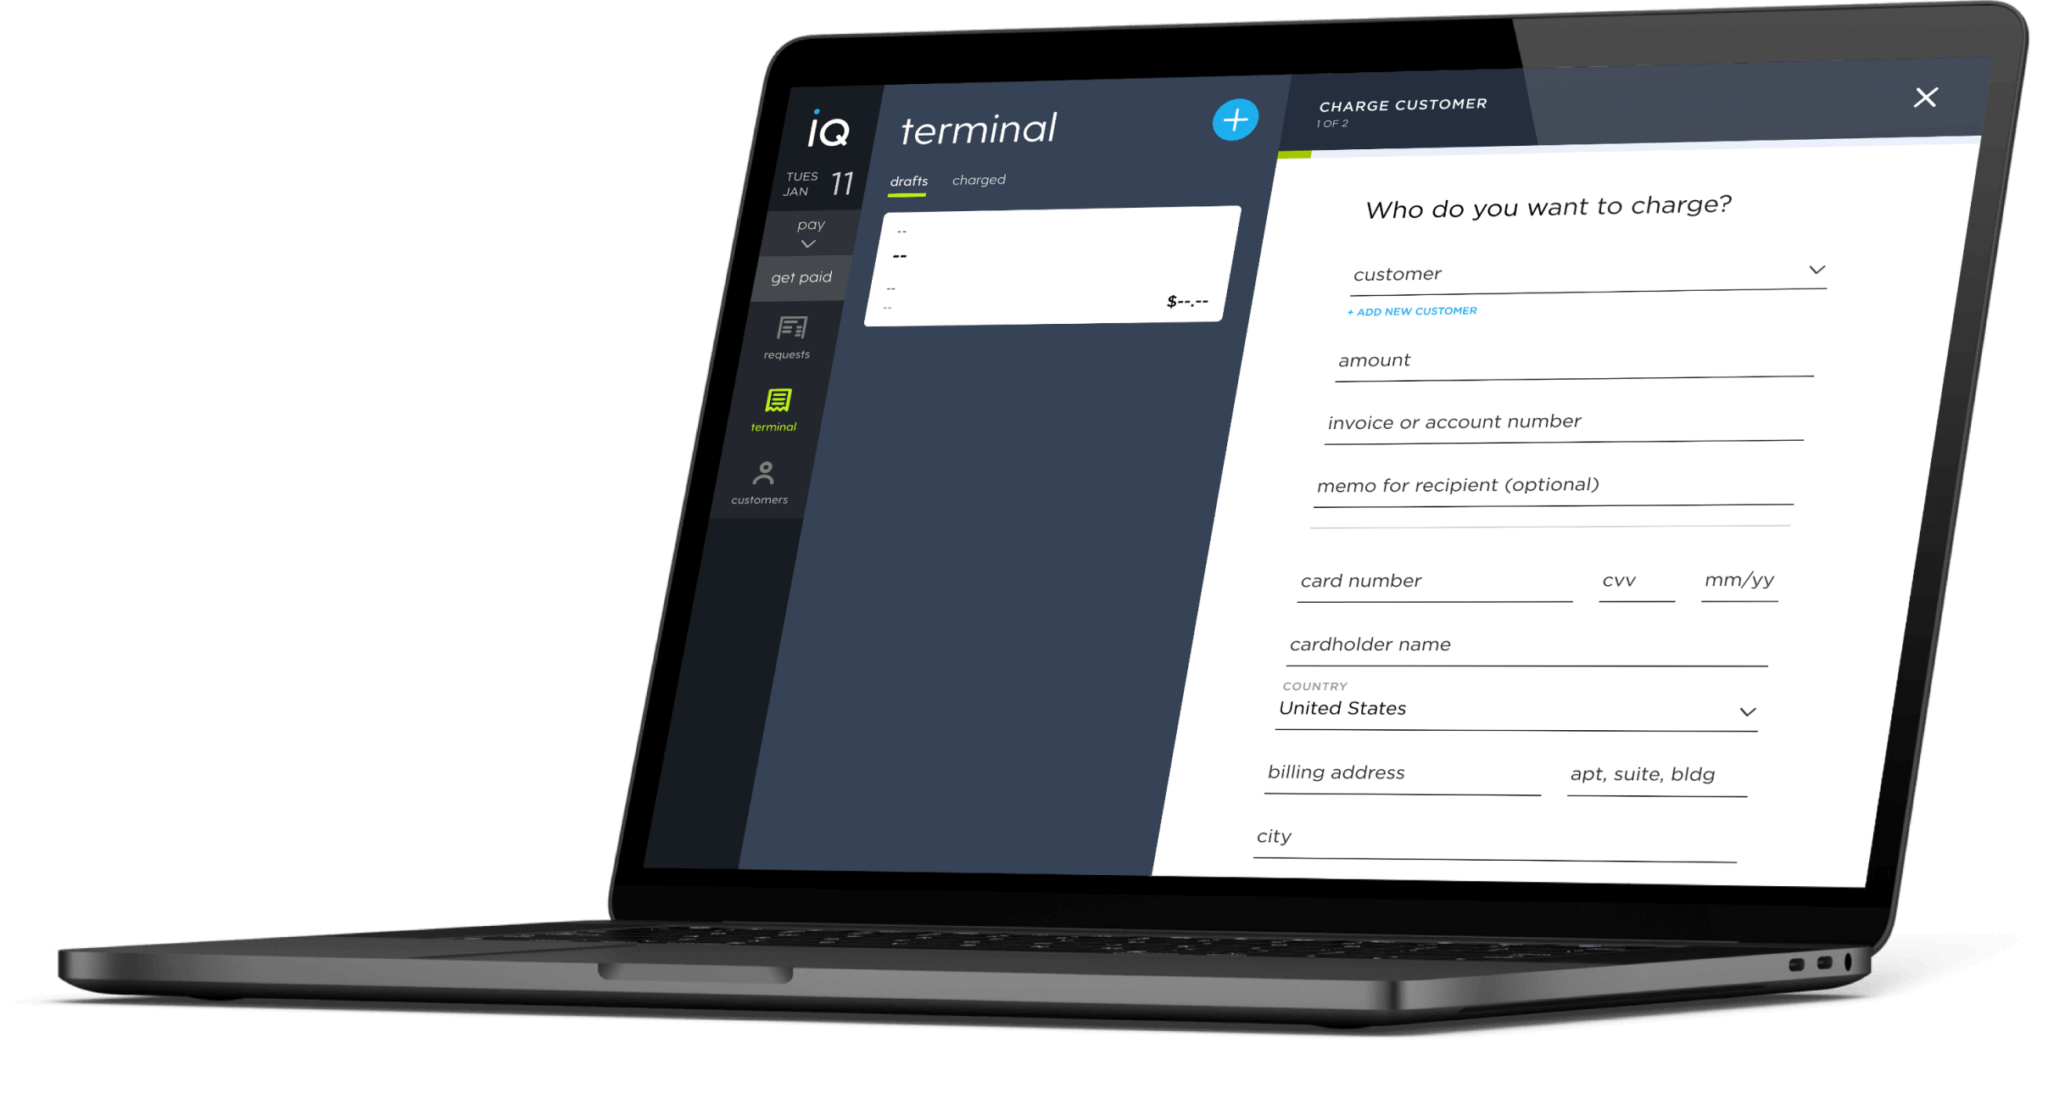
Task: Switch to the drafts tab
Action: pyautogui.click(x=894, y=180)
